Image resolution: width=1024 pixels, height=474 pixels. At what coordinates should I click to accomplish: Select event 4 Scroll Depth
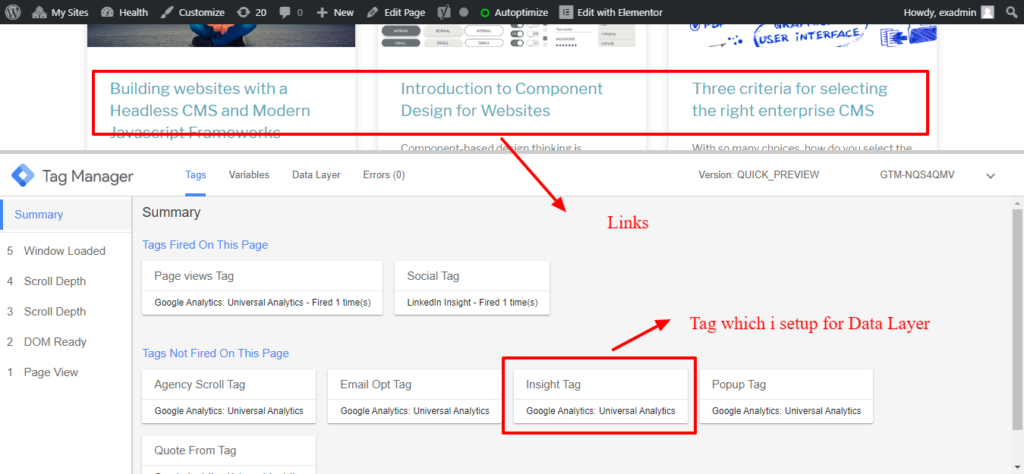(65, 281)
